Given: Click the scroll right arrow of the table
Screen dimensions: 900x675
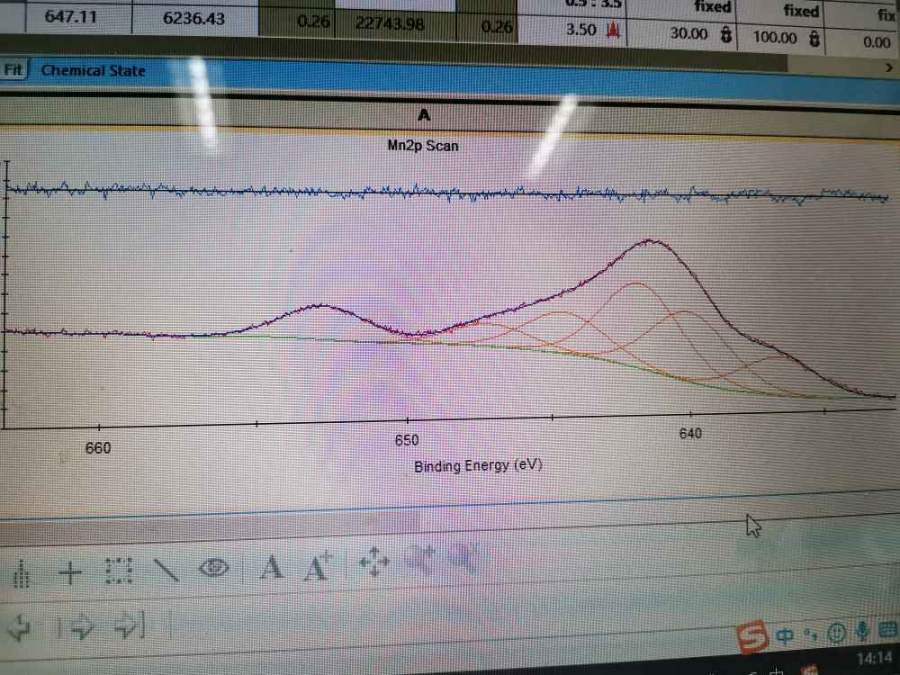Looking at the screenshot, I should tap(889, 68).
